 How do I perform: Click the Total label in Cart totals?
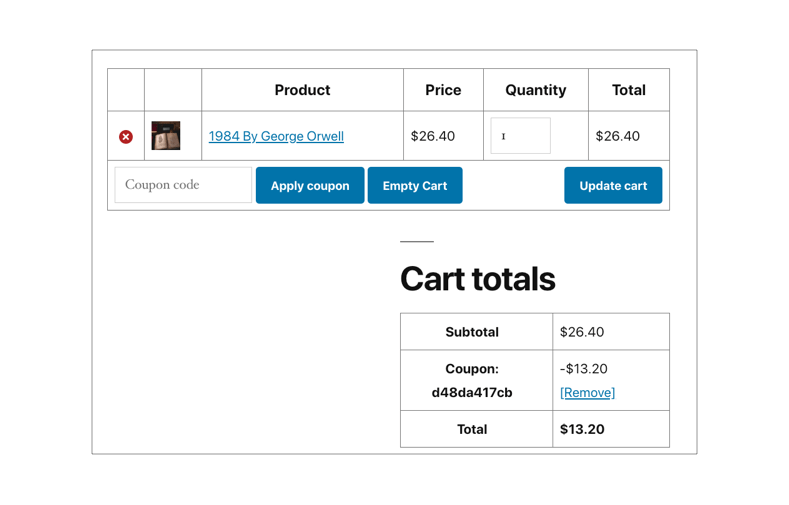click(472, 429)
